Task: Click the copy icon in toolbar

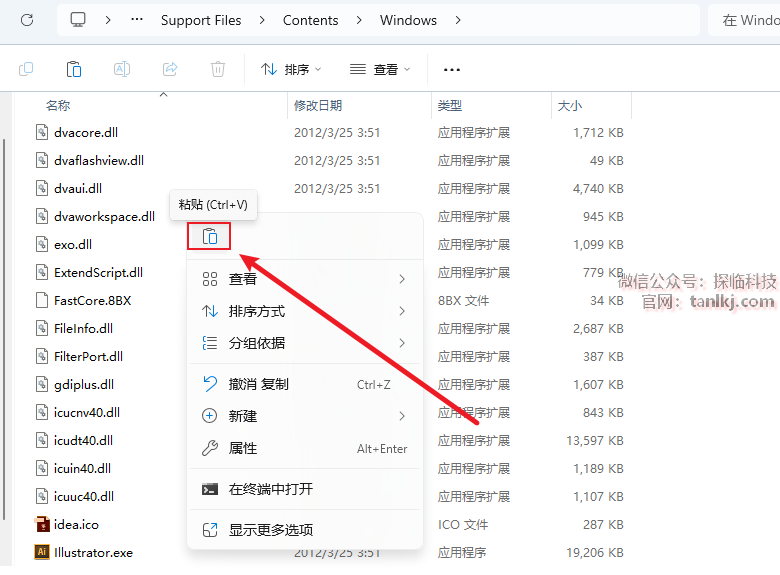Action: coord(26,69)
